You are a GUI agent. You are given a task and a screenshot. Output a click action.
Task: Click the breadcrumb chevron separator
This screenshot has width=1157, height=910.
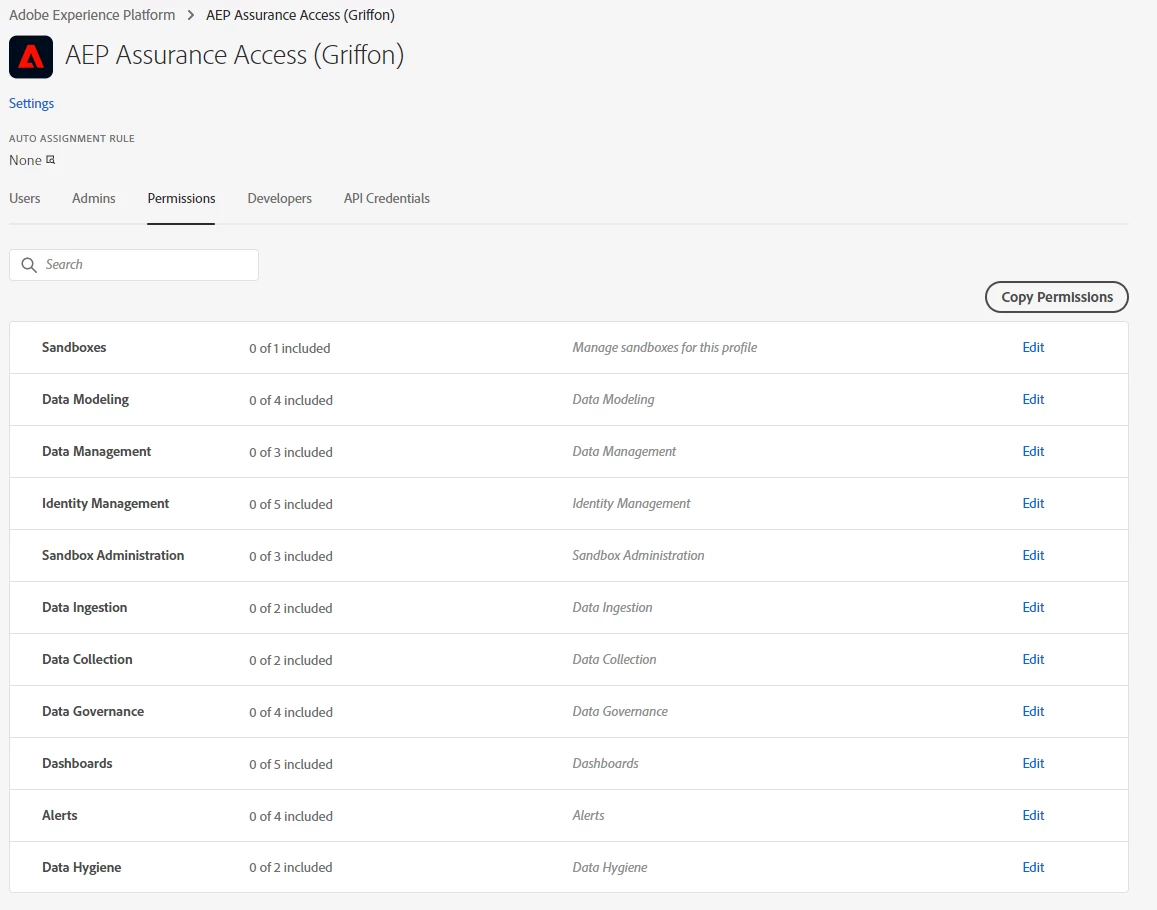190,15
